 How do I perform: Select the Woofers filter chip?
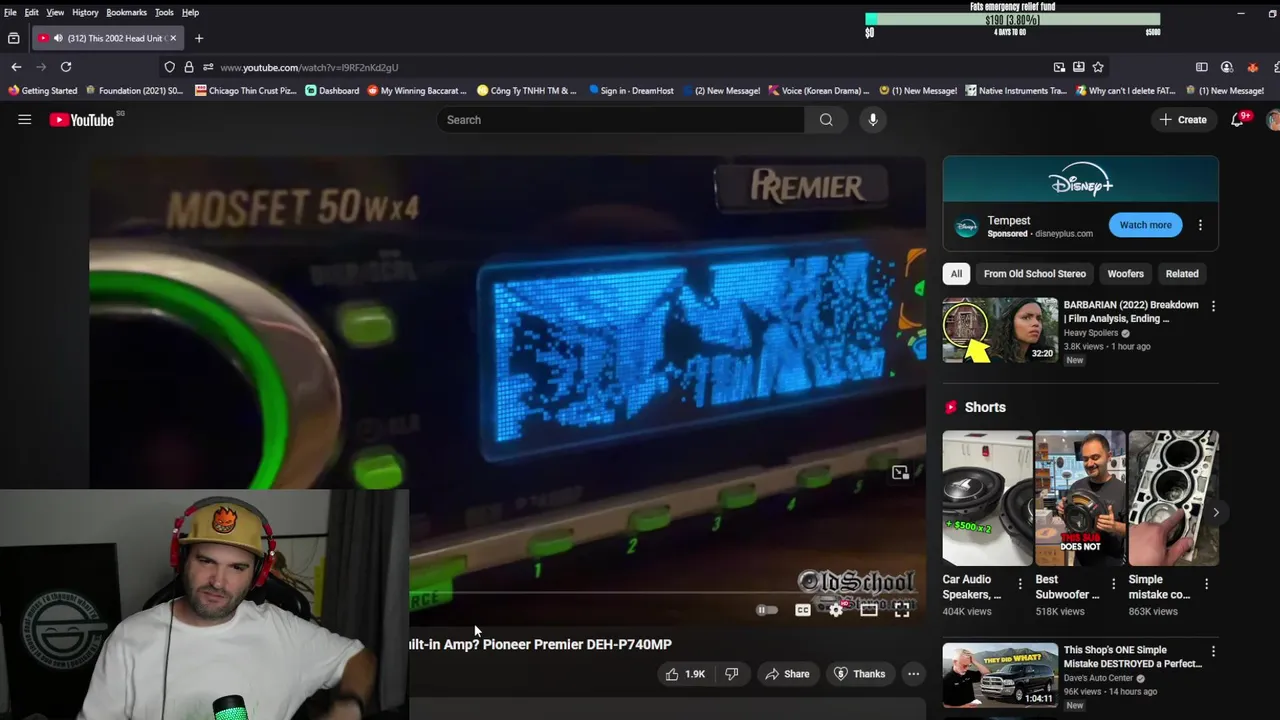click(1125, 274)
